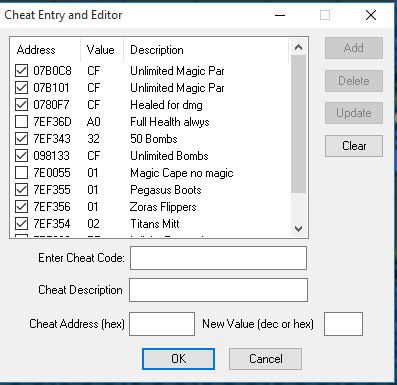Image resolution: width=397 pixels, height=385 pixels.
Task: Select the Zoras Flippers cheat row
Action: coord(149,207)
